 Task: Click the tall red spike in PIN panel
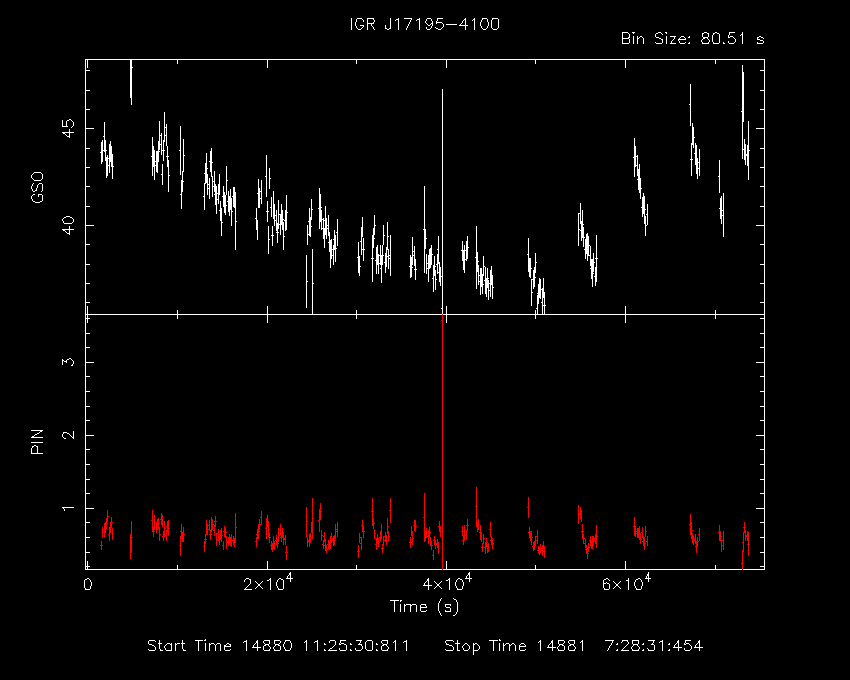tap(443, 441)
